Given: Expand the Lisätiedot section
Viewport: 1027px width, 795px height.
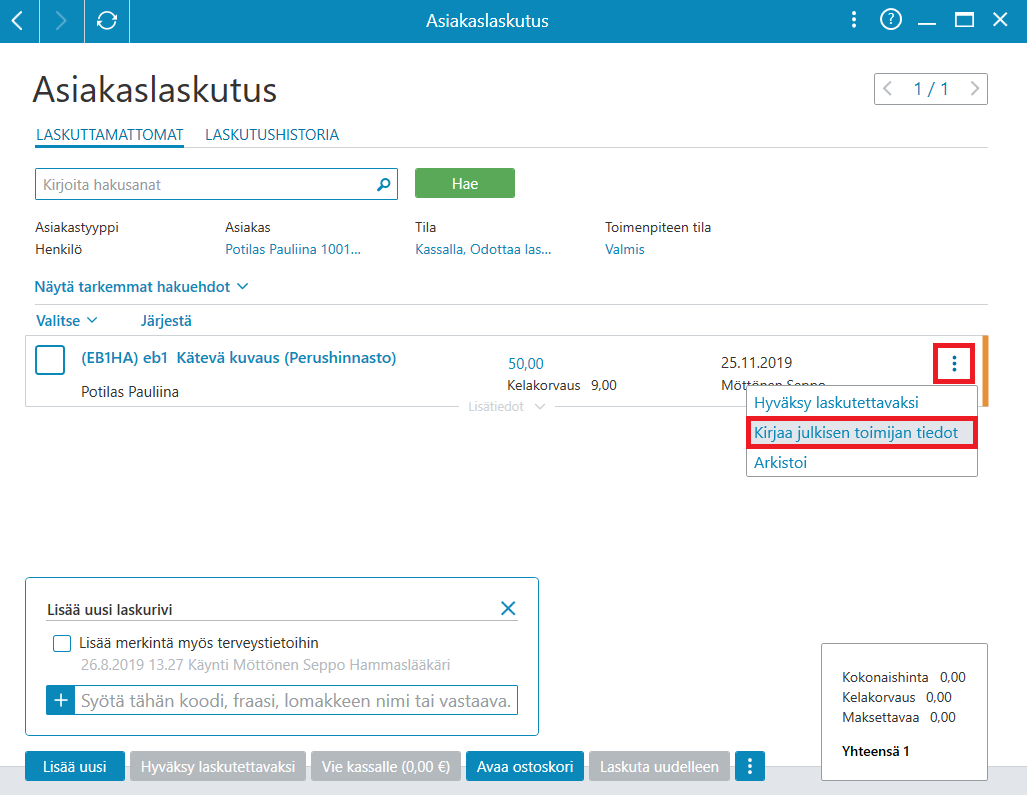Looking at the screenshot, I should coord(506,407).
